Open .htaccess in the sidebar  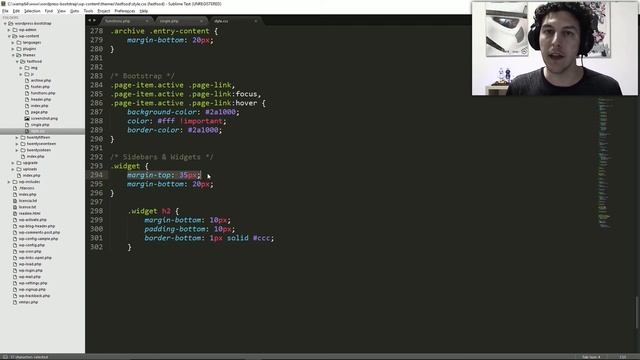pyautogui.click(x=27, y=188)
